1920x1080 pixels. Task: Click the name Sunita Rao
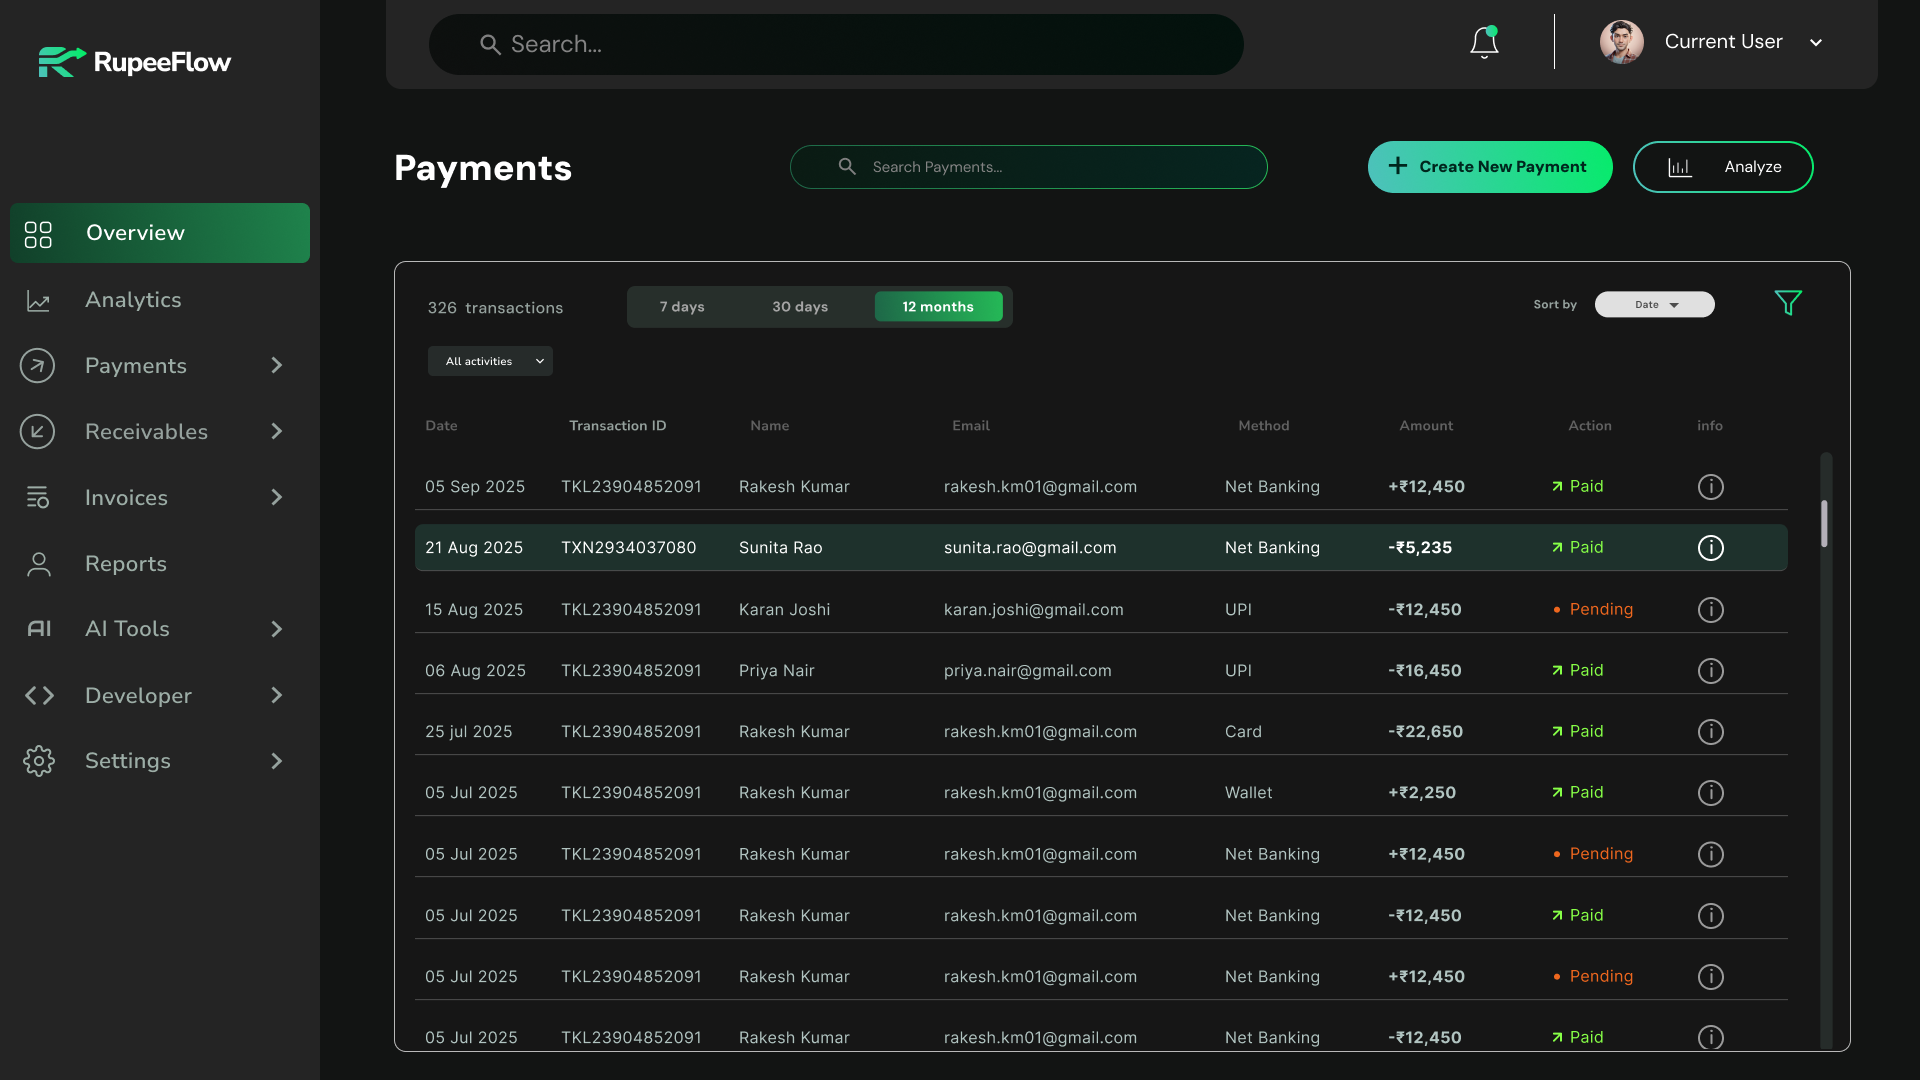(781, 548)
